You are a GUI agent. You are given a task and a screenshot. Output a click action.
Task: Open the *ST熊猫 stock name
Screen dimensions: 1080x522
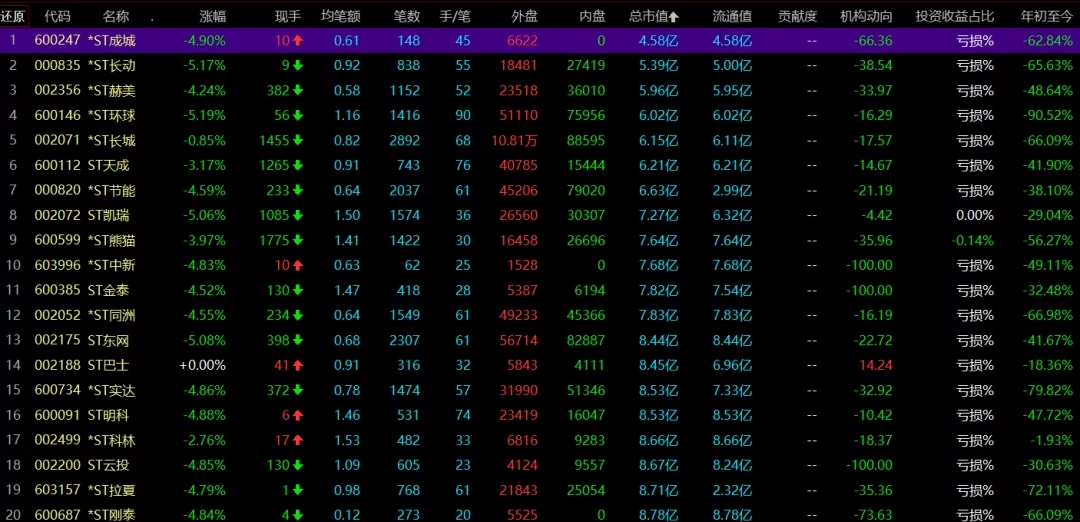click(111, 240)
